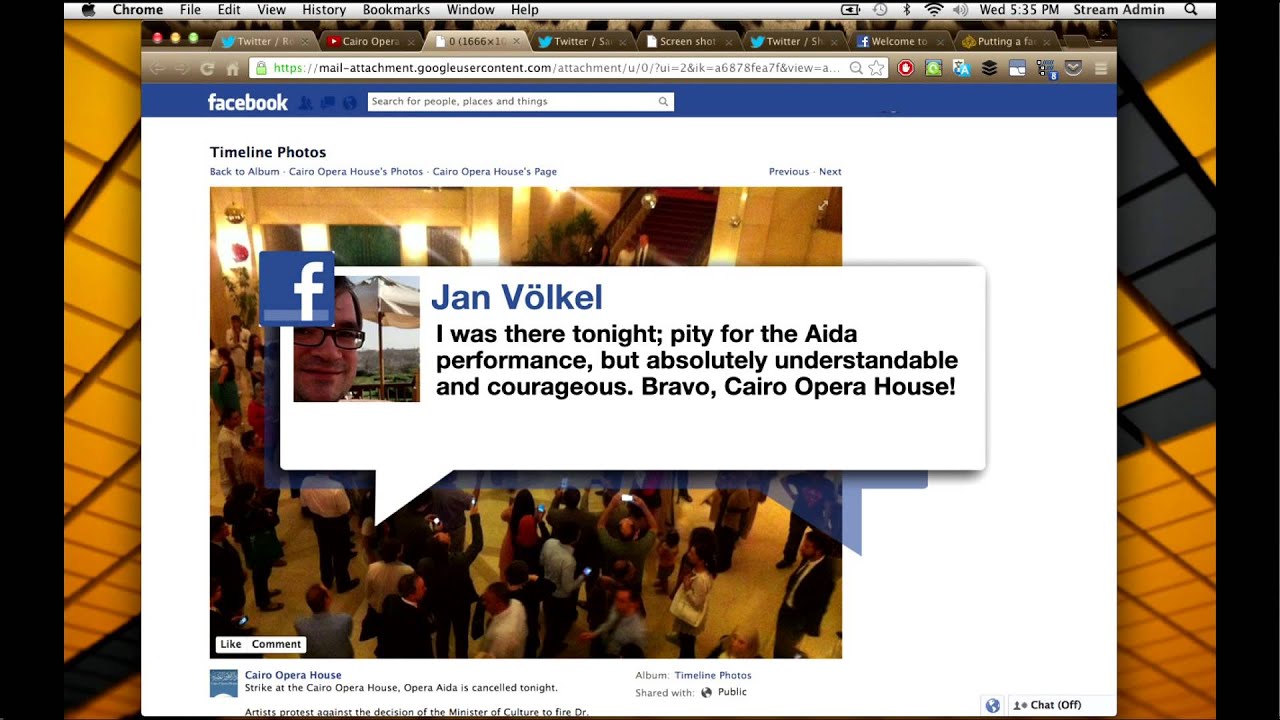This screenshot has width=1280, height=720.
Task: Click the zoom magnifier in the address bar
Action: pos(856,68)
